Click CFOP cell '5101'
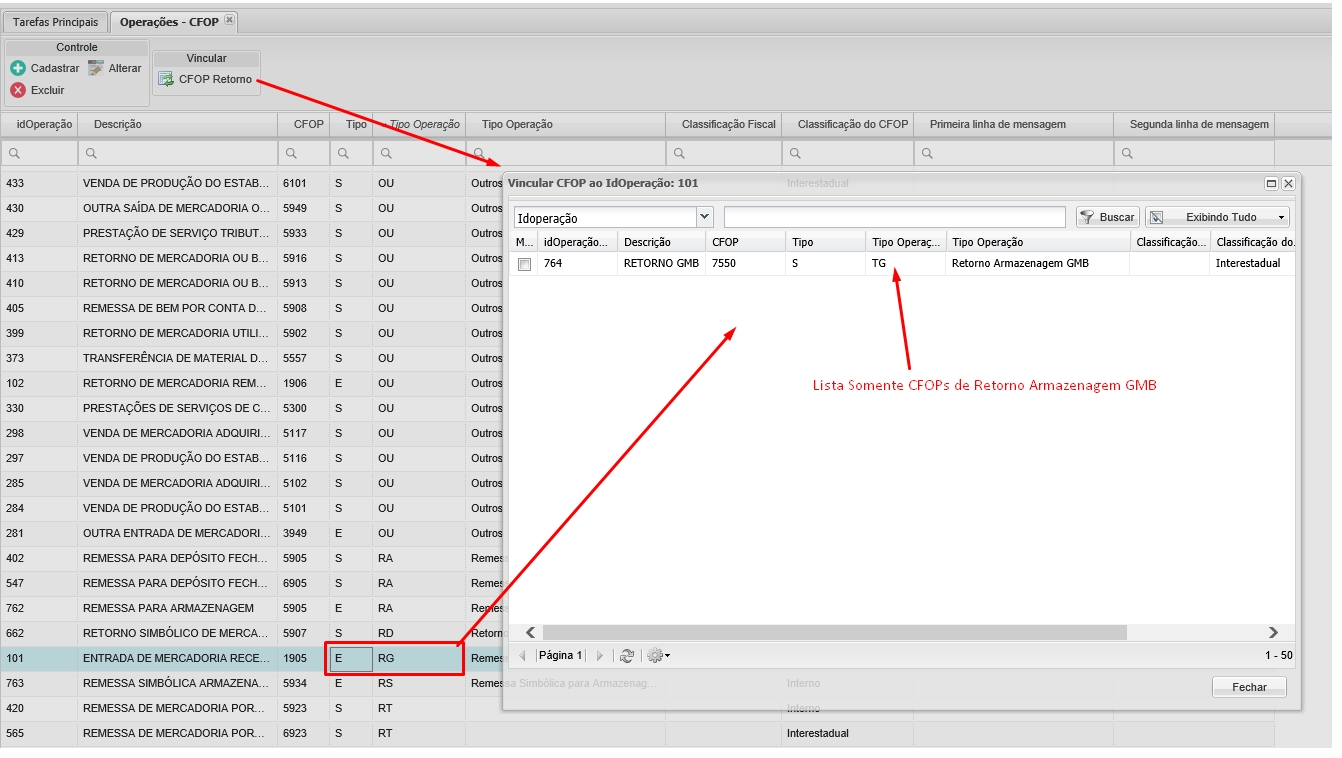 (304, 508)
